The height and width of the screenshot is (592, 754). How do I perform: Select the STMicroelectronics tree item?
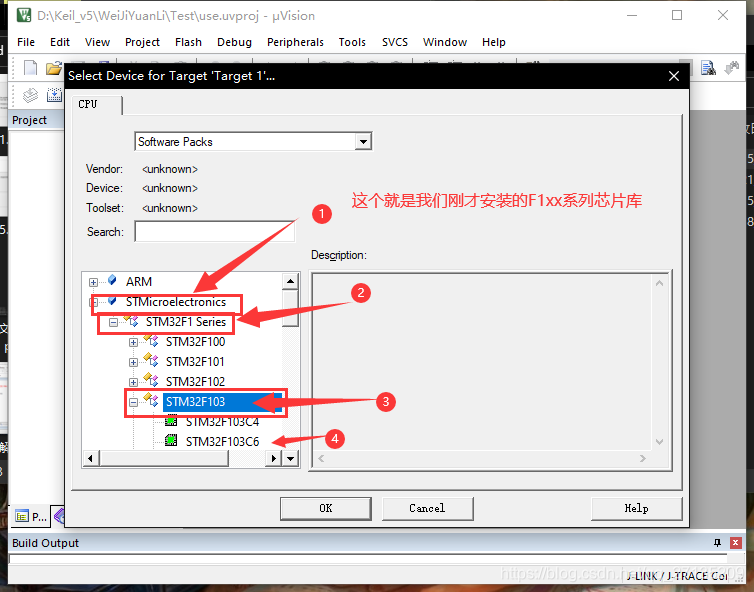pos(176,302)
